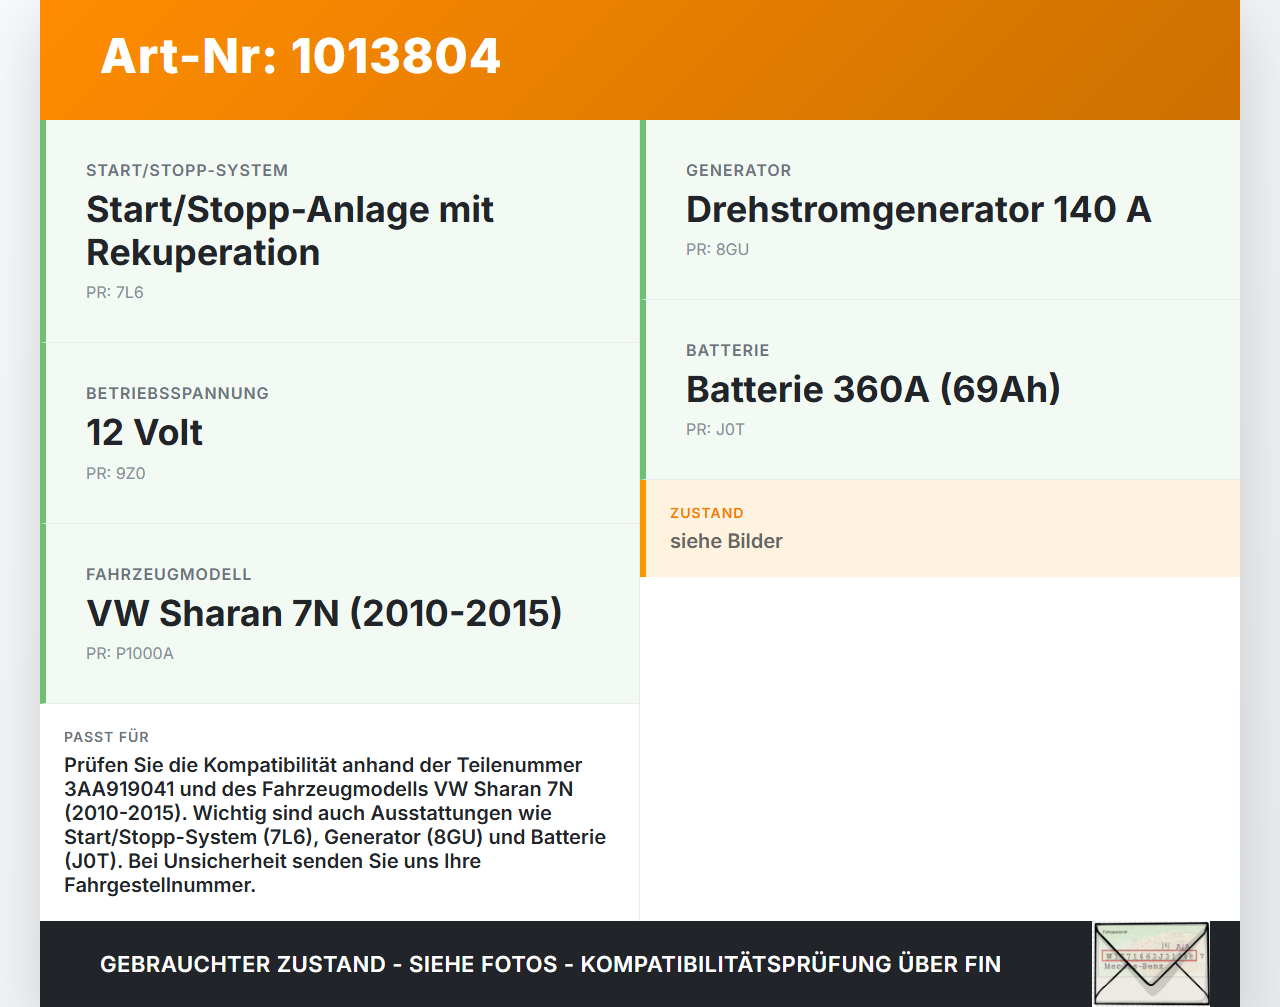Click the Drehstromgenerator 140 A panel
This screenshot has height=1007, width=1280.
[940, 210]
